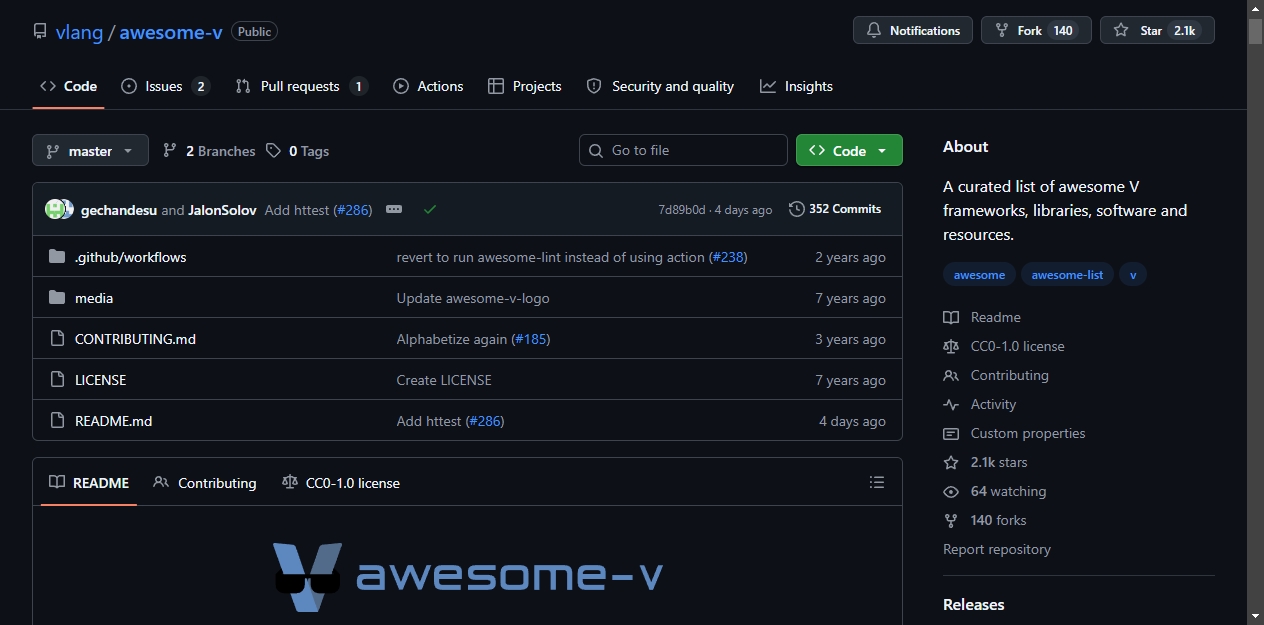The height and width of the screenshot is (625, 1264).
Task: Open the Create LICENSE commit message
Action: pyautogui.click(x=444, y=380)
